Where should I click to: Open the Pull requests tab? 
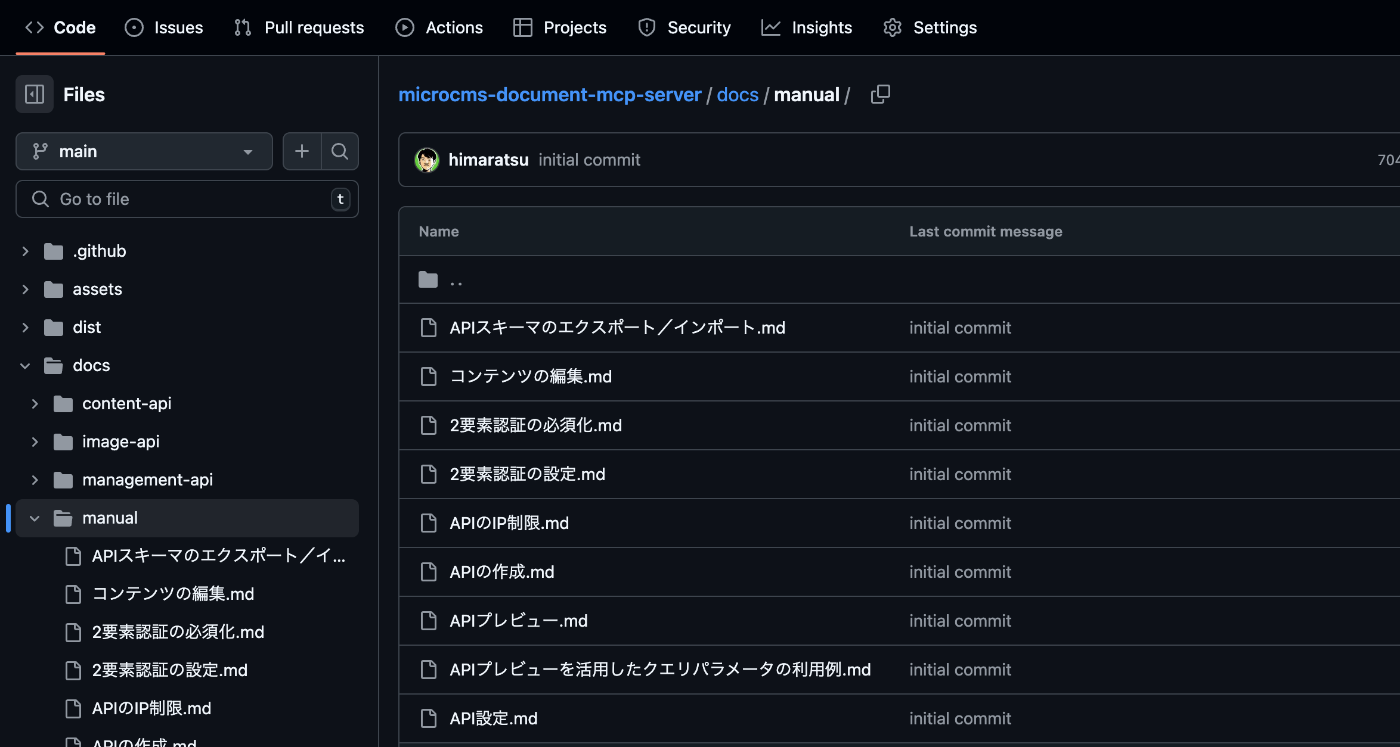(x=299, y=27)
